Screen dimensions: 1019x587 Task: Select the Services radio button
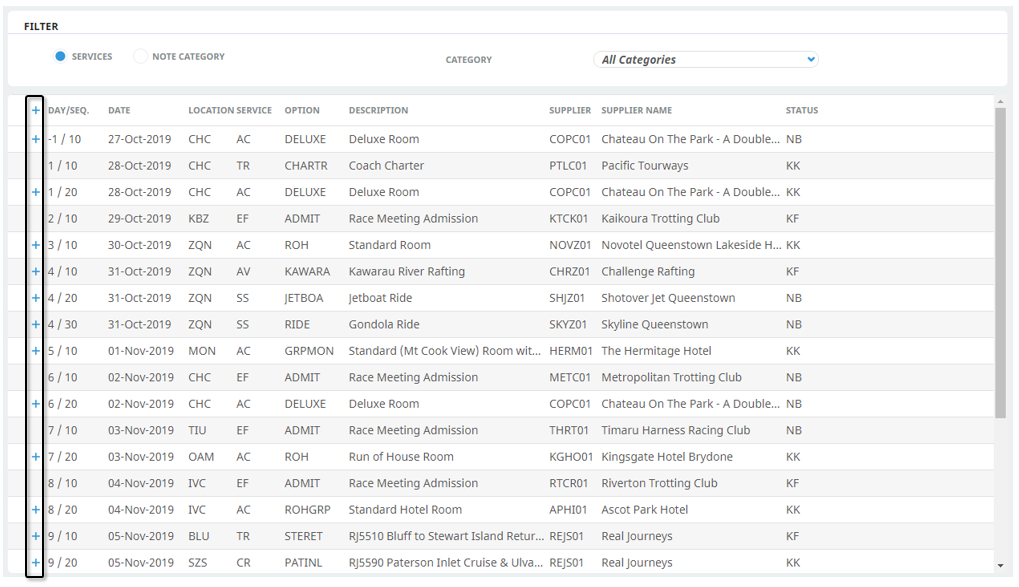click(60, 57)
